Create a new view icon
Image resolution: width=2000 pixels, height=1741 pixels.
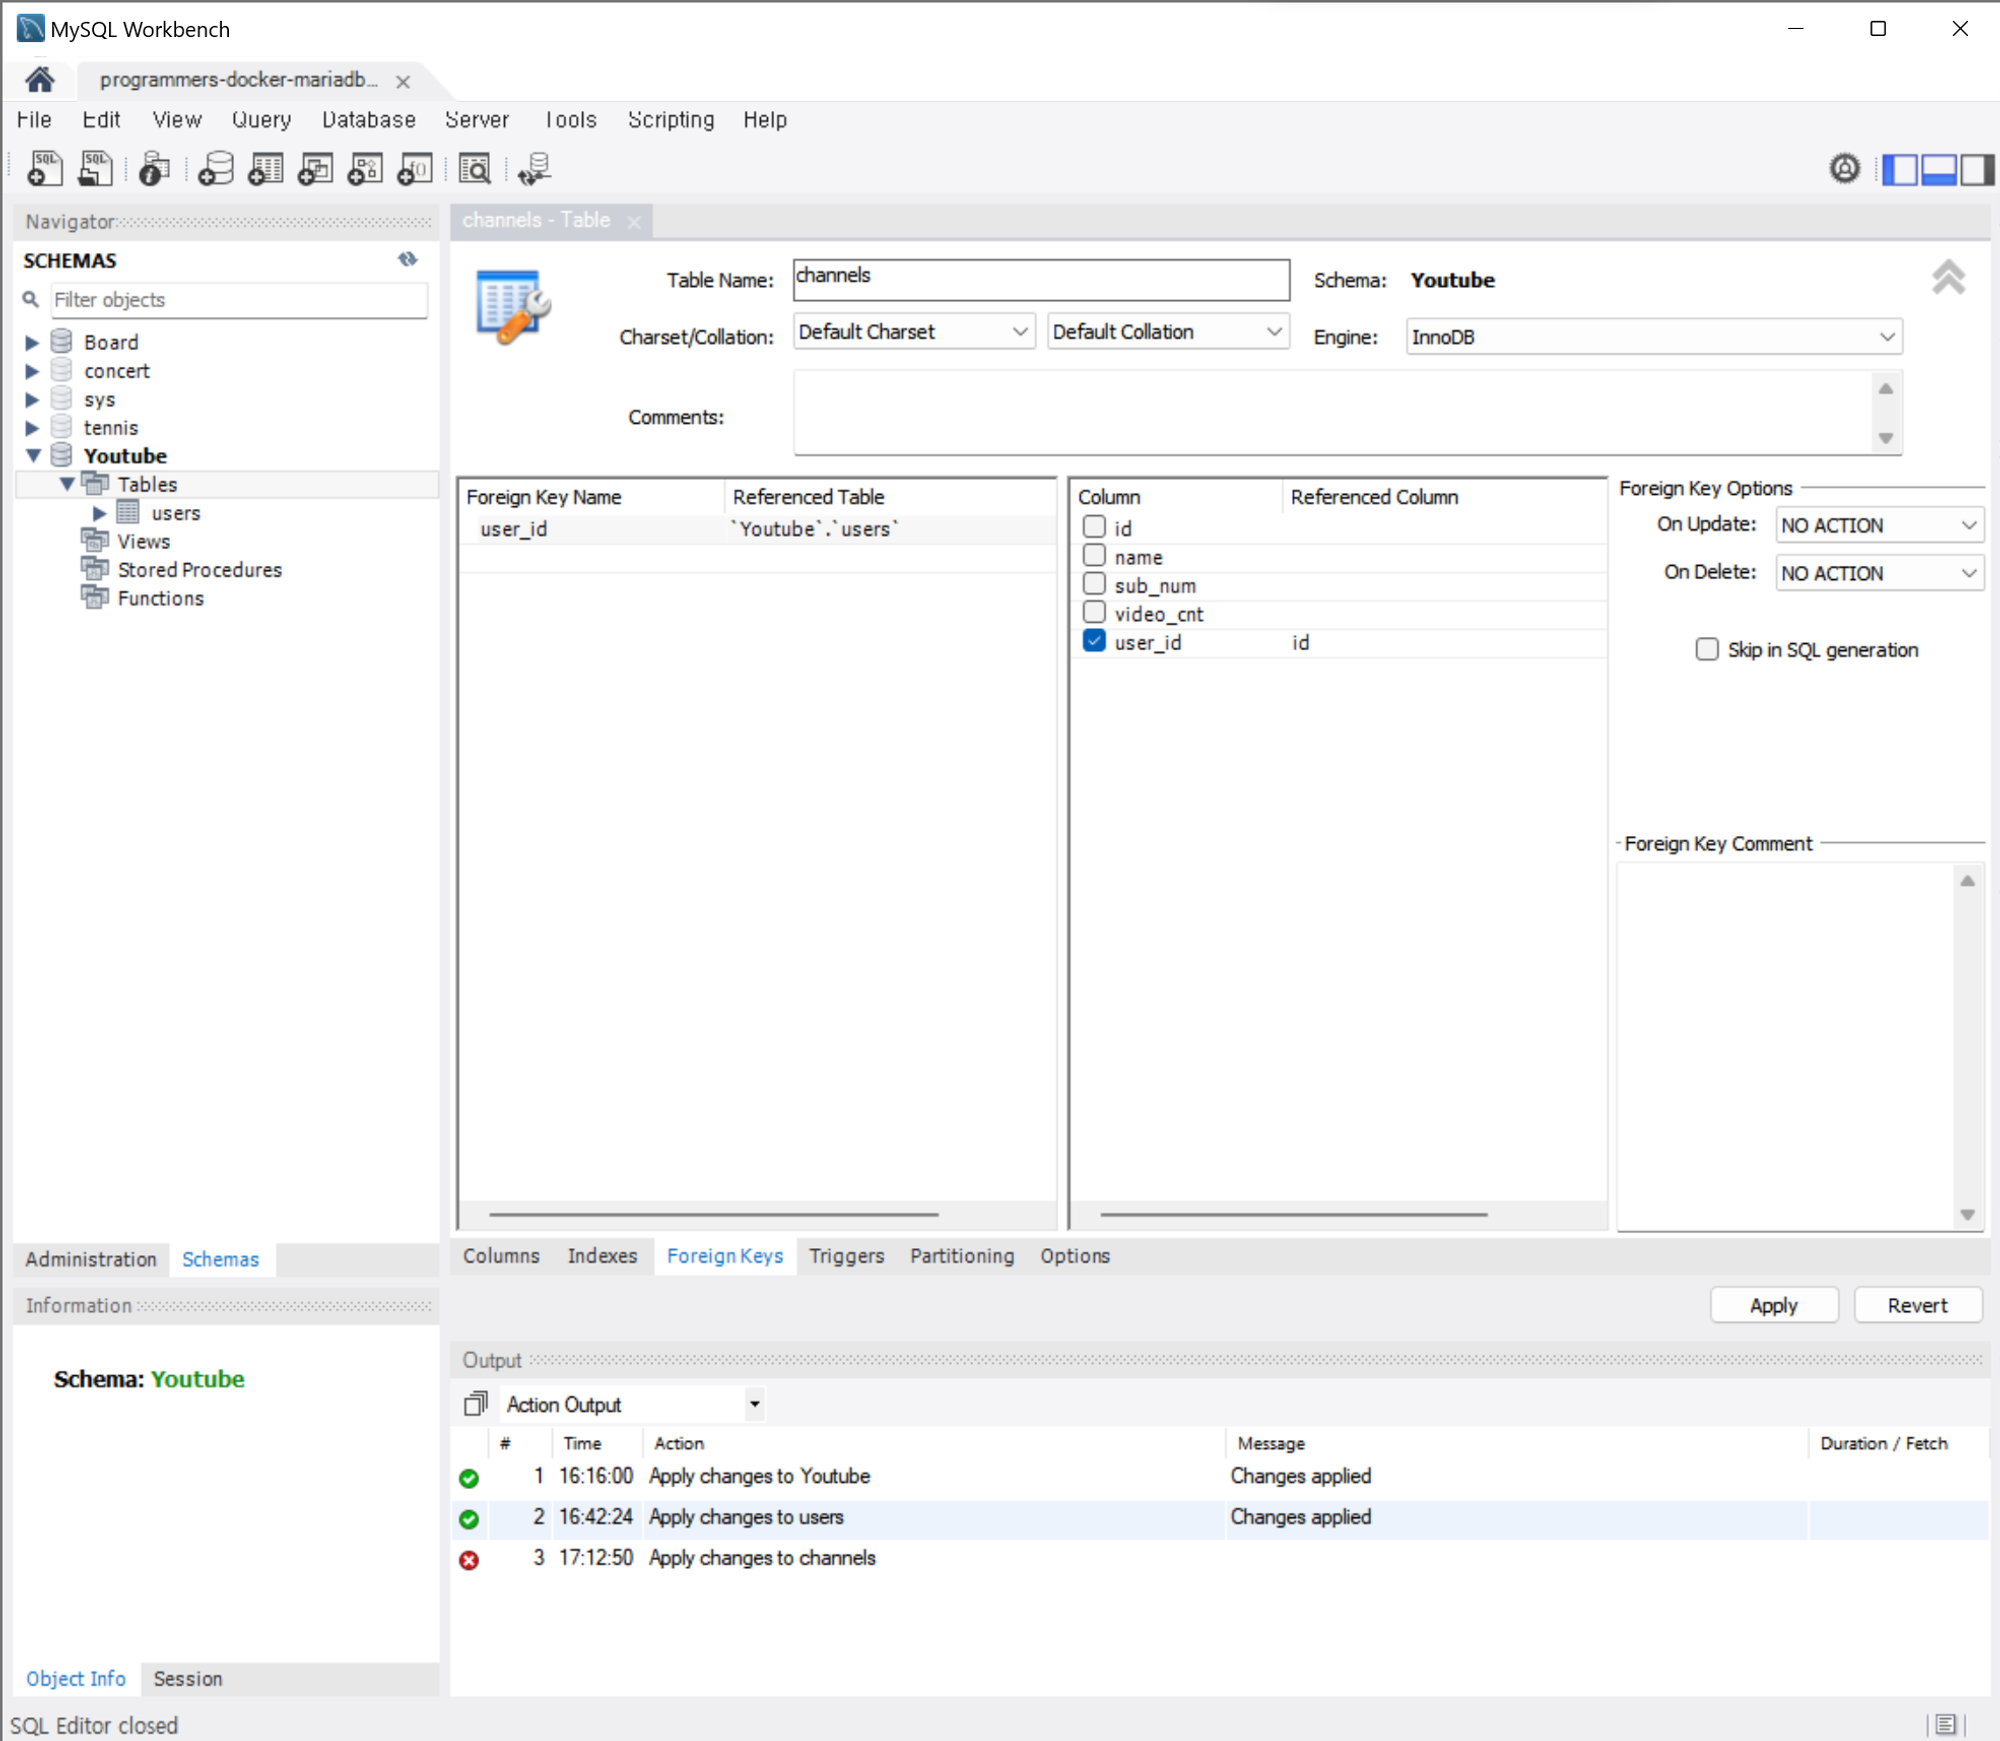coord(315,169)
